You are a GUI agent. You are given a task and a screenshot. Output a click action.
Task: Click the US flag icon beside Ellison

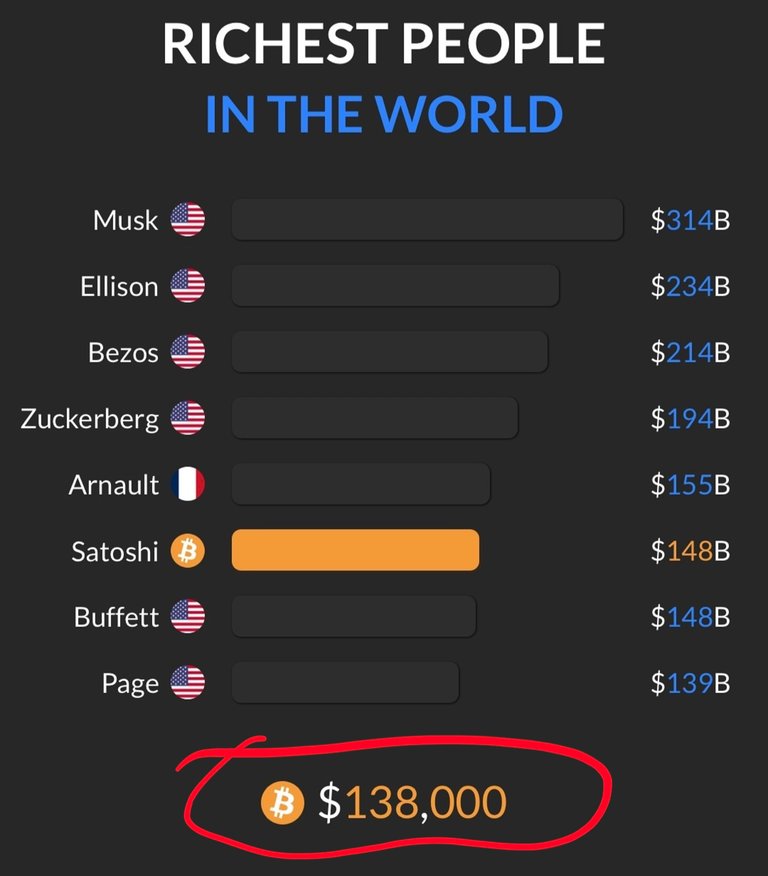click(x=188, y=285)
